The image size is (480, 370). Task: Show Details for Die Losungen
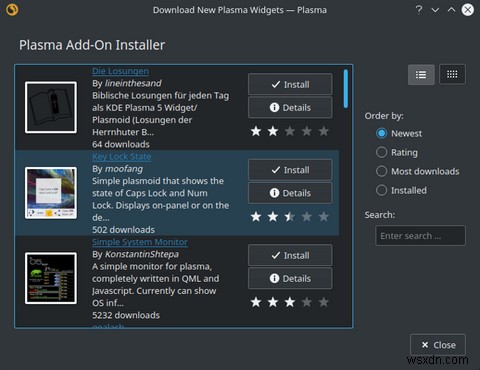[x=290, y=107]
